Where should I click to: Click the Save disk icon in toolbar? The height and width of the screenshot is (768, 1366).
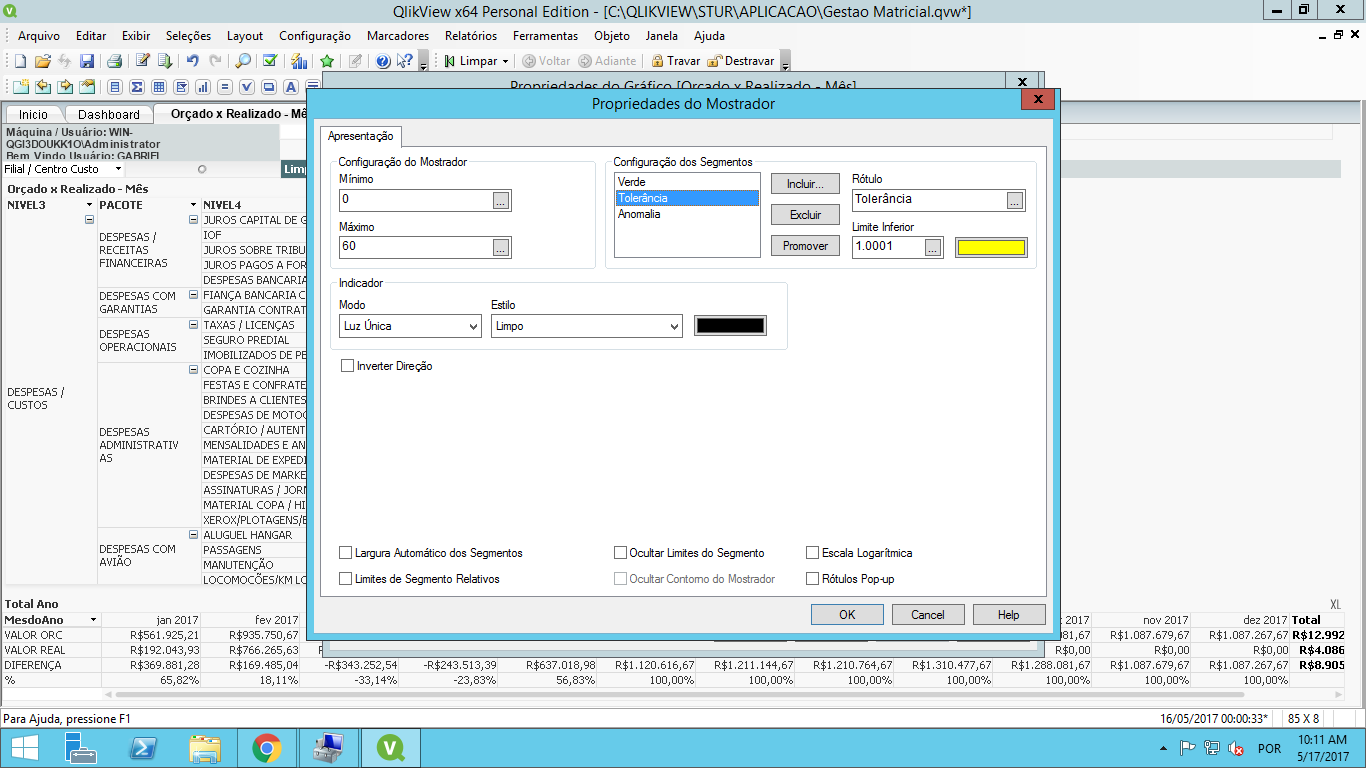[x=87, y=61]
